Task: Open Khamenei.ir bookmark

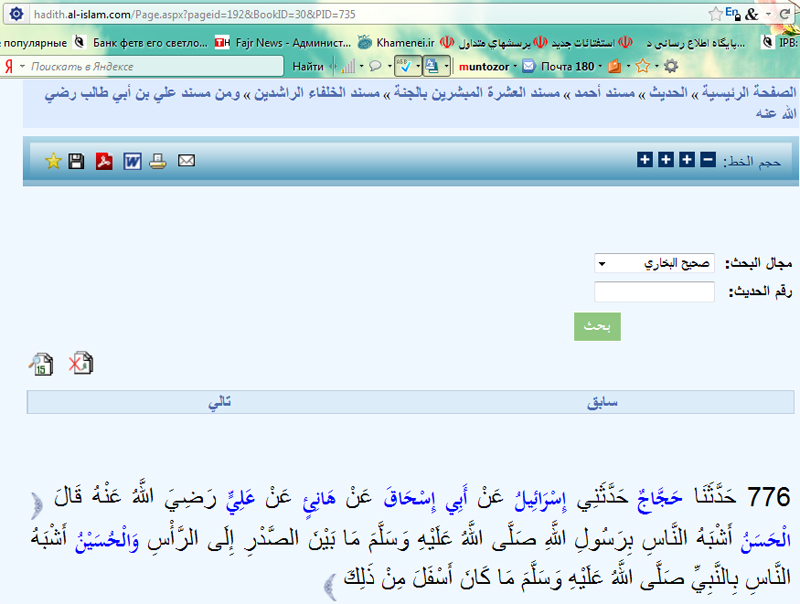Action: [x=396, y=43]
